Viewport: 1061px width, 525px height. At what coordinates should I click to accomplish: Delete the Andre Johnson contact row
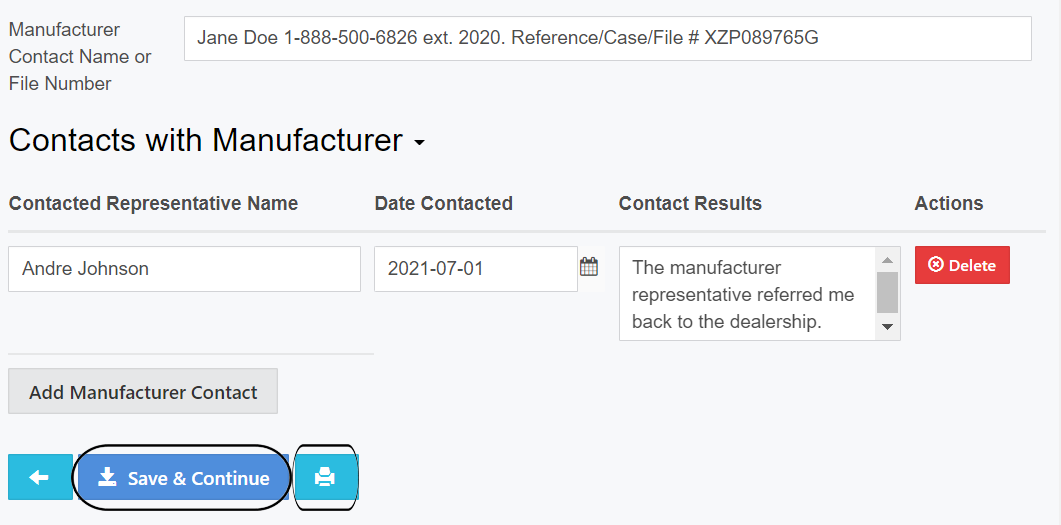pos(962,265)
